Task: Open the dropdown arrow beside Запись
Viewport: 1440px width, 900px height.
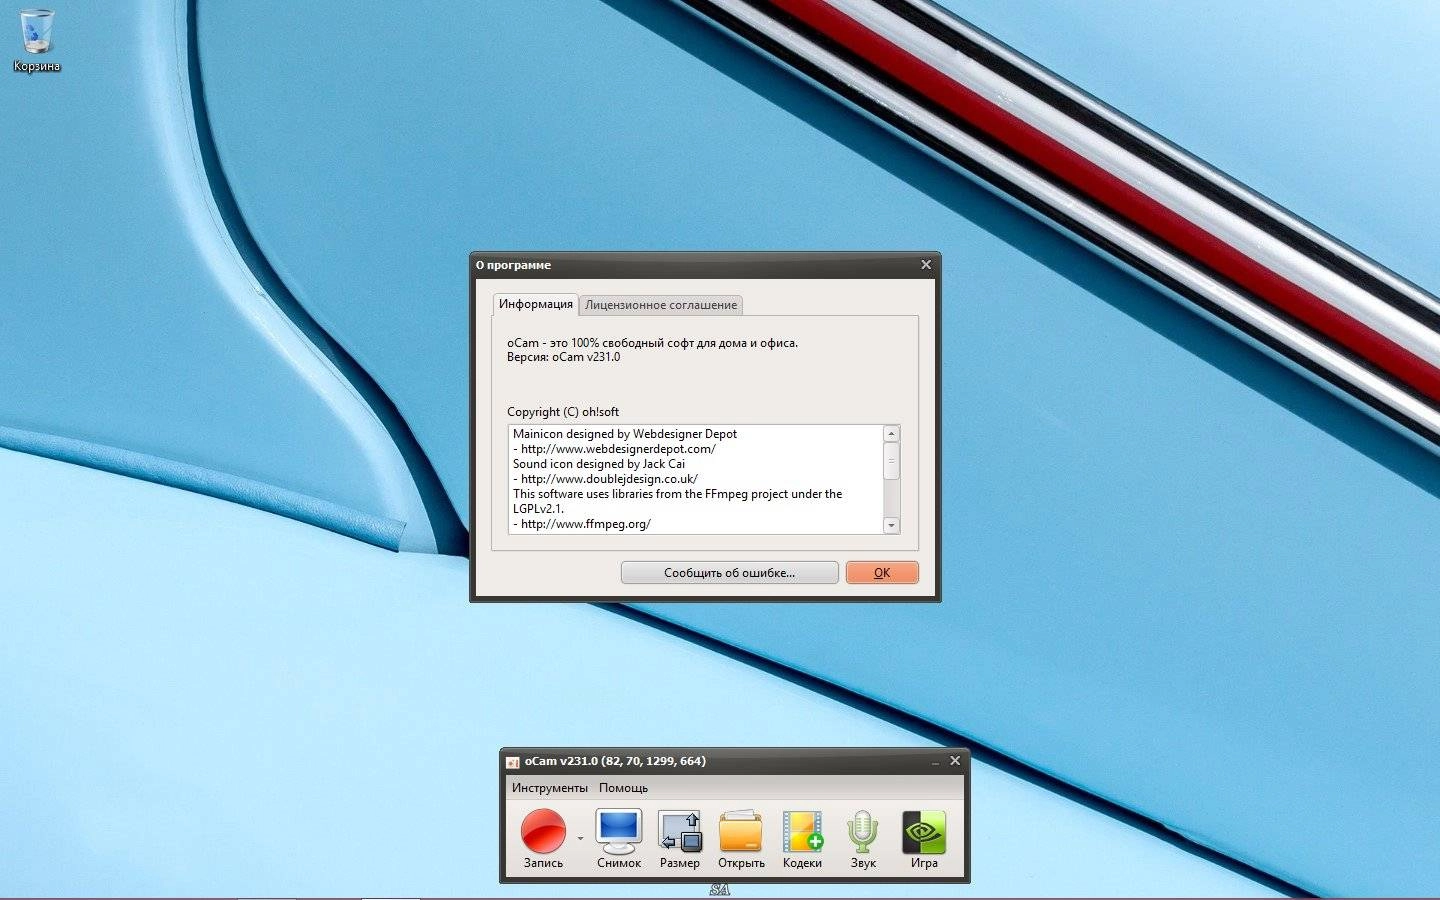Action: point(580,838)
